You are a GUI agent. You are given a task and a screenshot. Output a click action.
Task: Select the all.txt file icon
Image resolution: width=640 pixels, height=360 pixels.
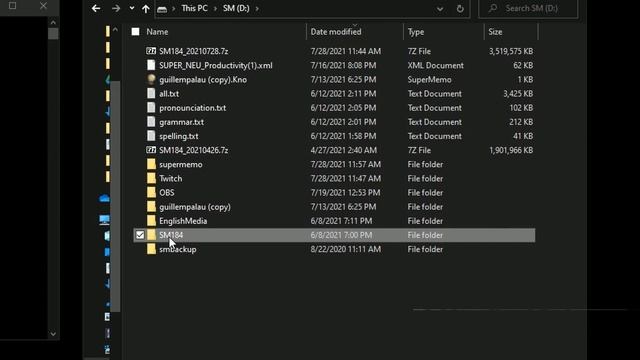(151, 93)
